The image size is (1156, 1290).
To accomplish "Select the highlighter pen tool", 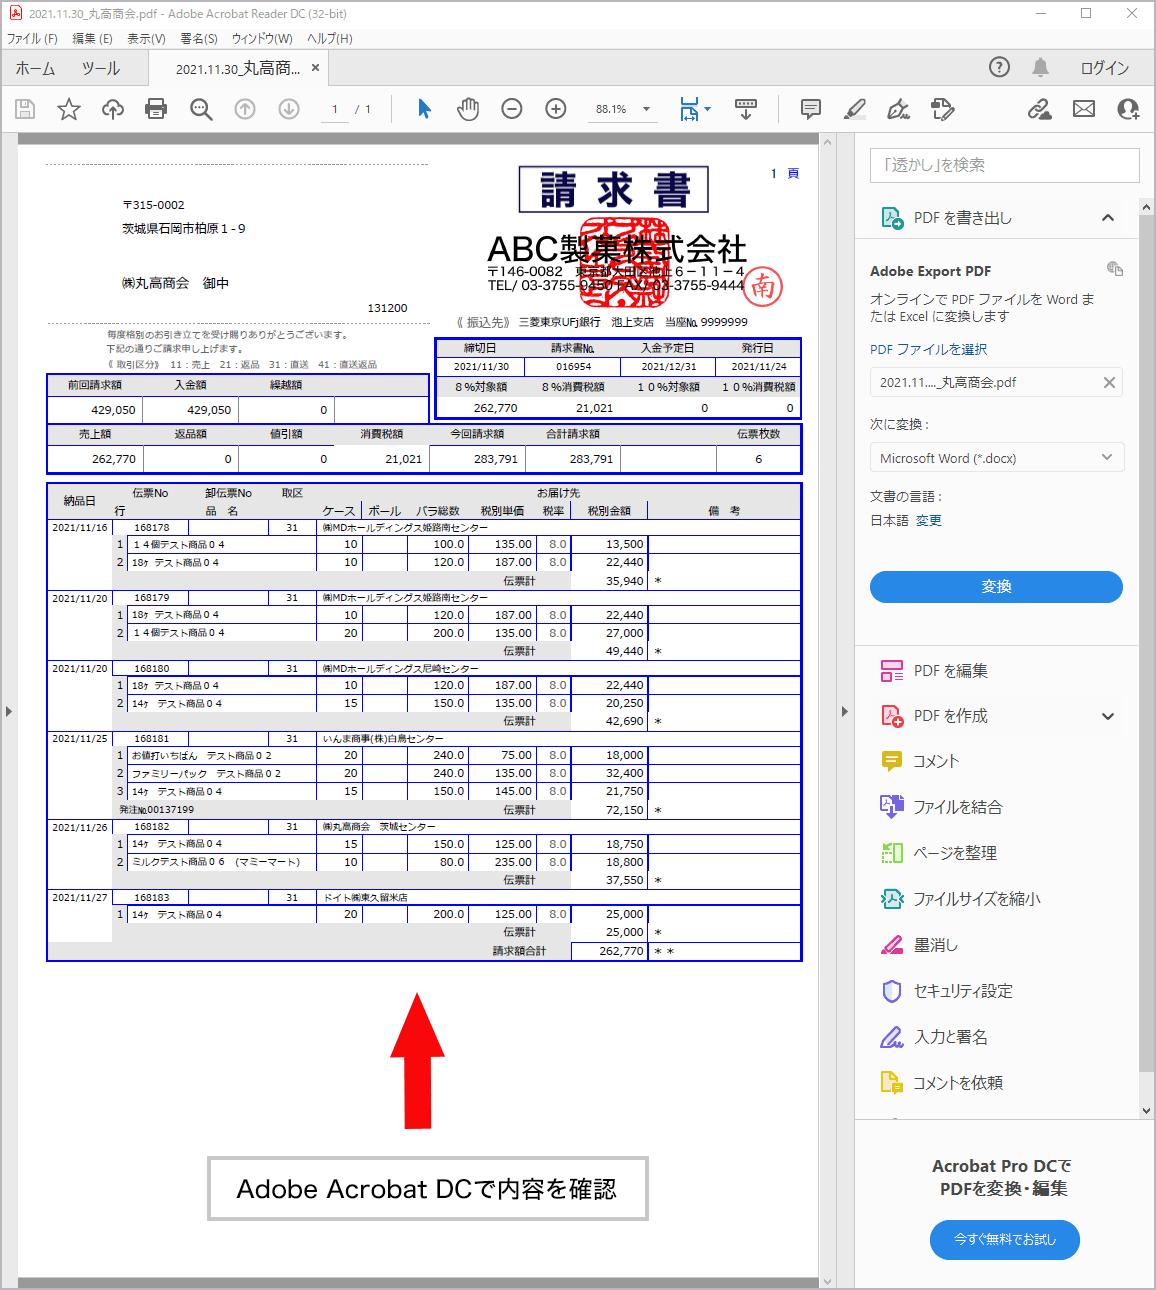I will pos(855,109).
